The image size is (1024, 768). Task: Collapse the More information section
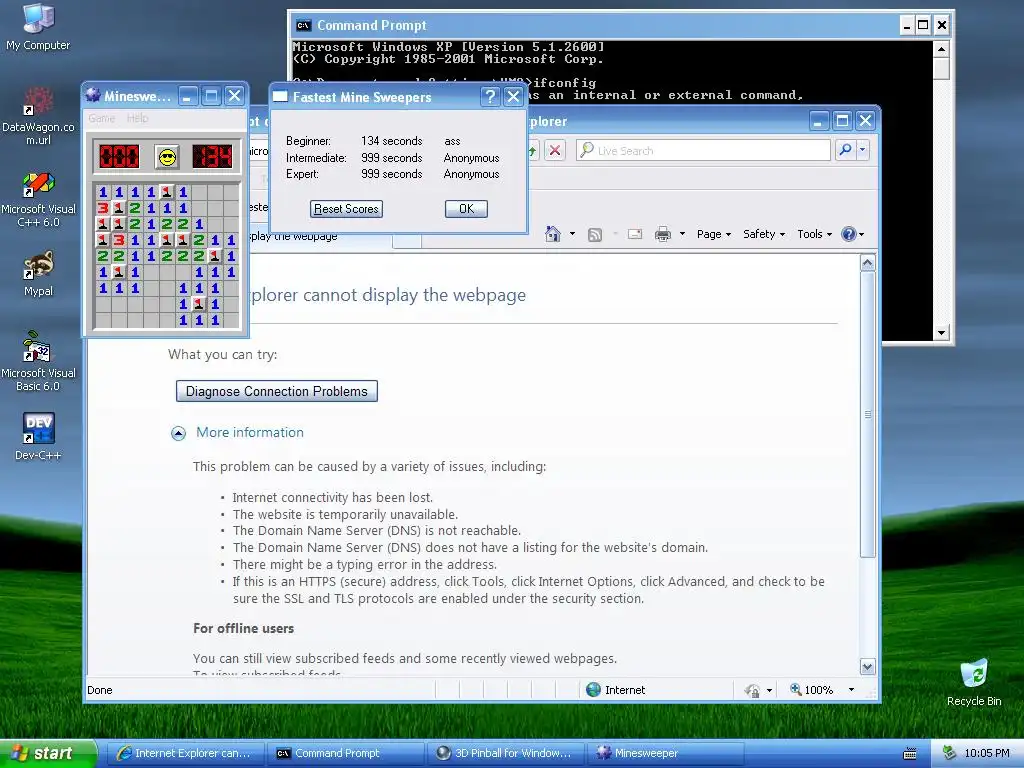pos(178,434)
